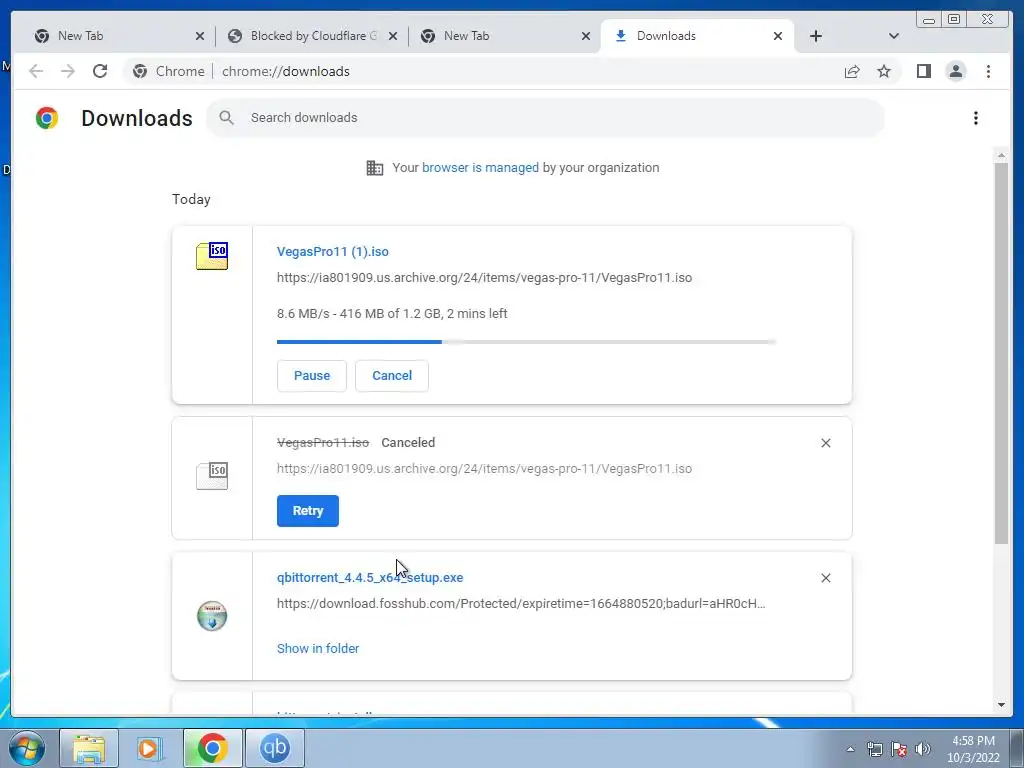Reload the downloads page
This screenshot has height=768, width=1024.
pos(100,71)
